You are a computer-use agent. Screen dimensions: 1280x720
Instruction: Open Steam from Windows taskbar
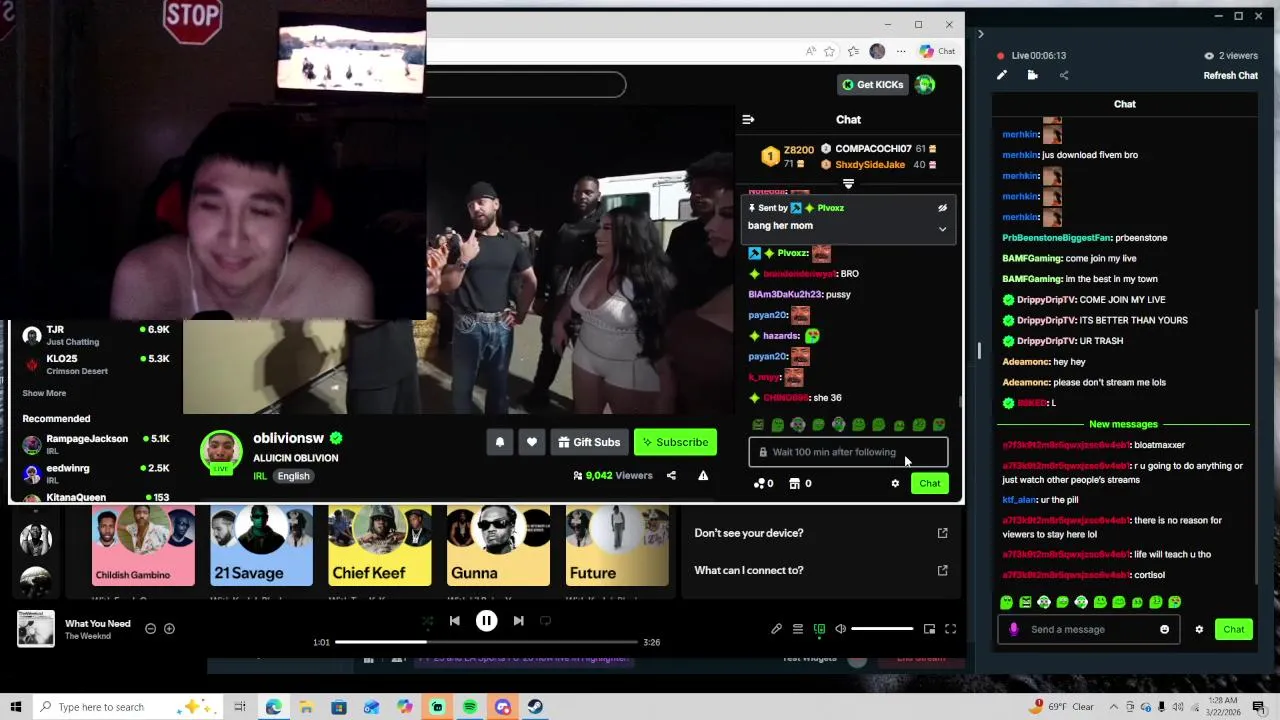(x=535, y=707)
